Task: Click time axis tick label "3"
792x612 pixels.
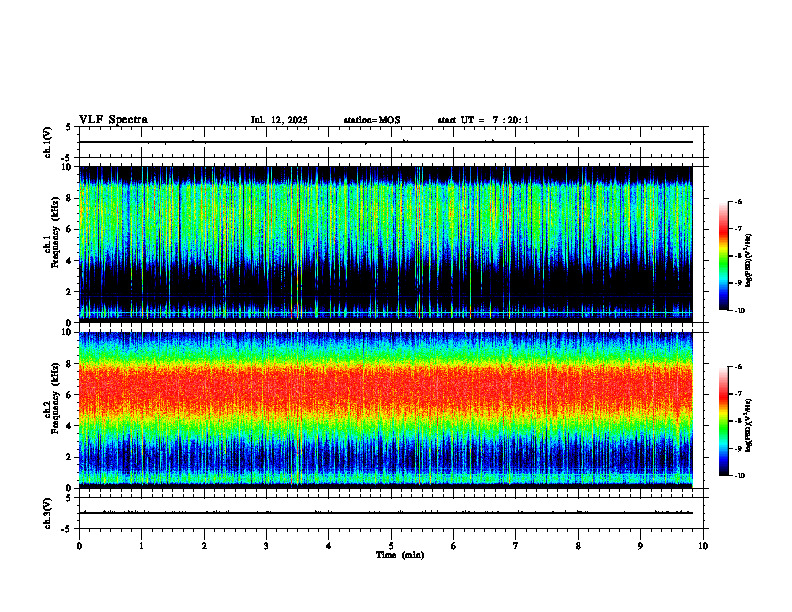Action: pyautogui.click(x=266, y=546)
